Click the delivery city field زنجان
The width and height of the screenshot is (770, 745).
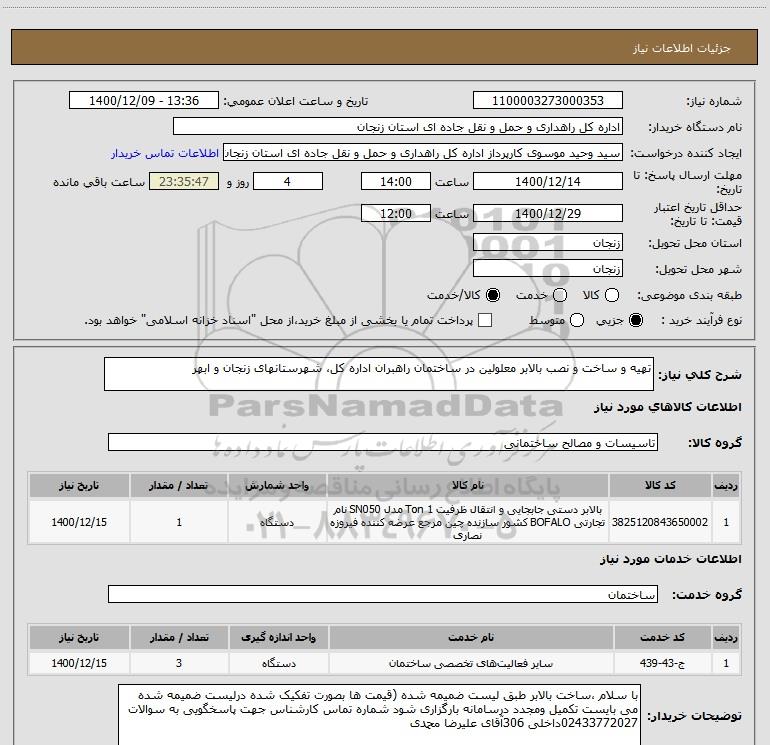[x=548, y=269]
